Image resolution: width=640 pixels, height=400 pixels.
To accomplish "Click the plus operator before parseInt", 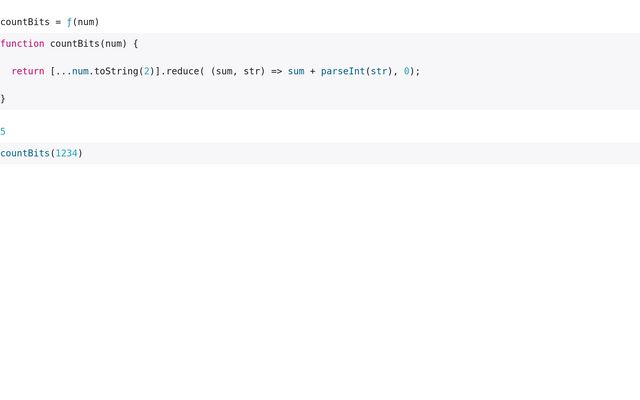I will pos(312,71).
